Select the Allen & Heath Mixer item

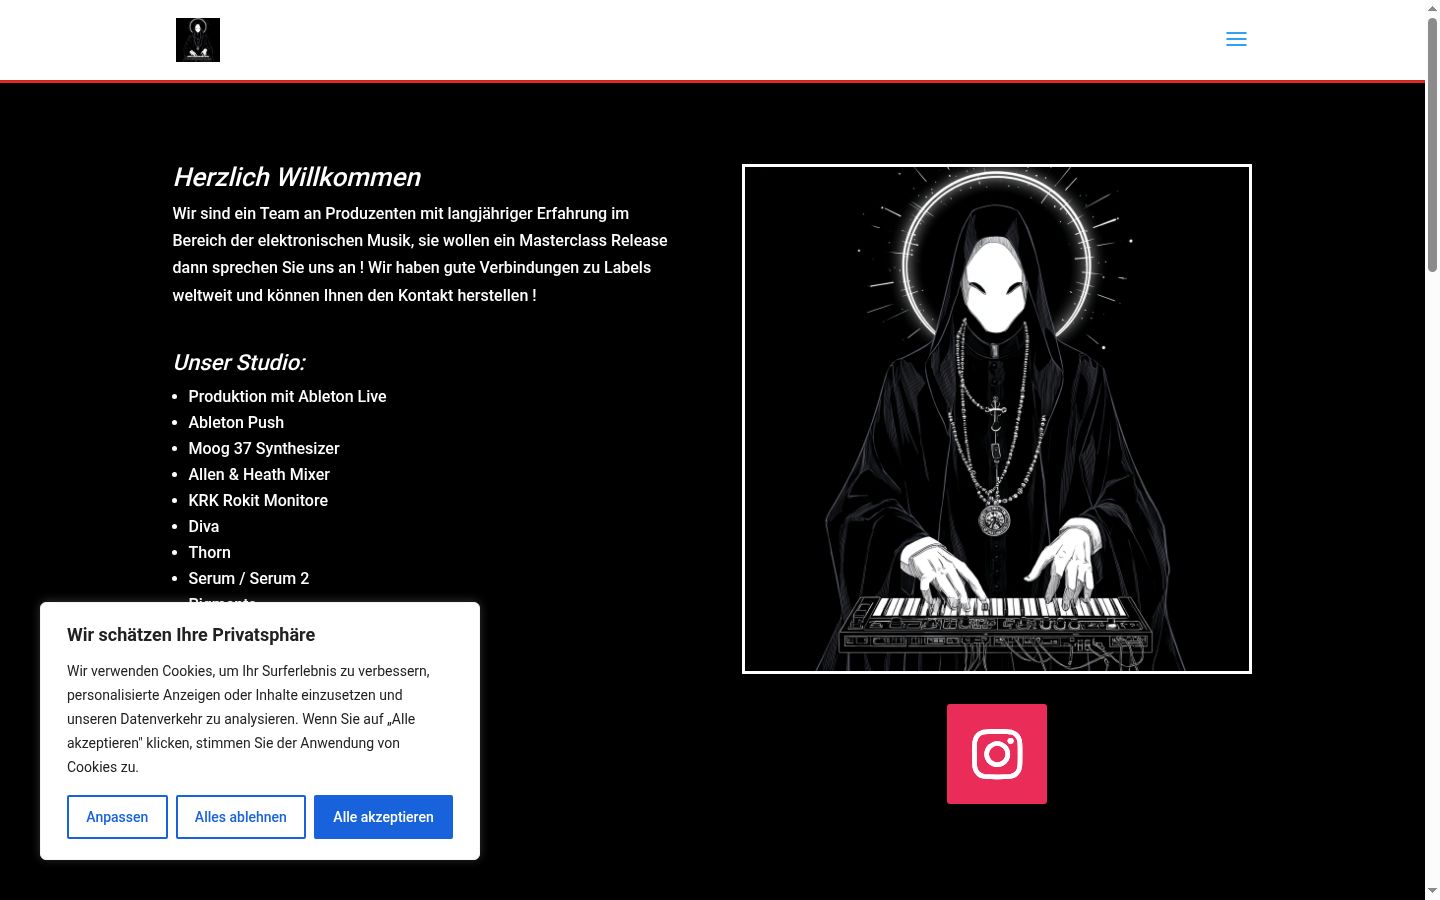(x=259, y=474)
